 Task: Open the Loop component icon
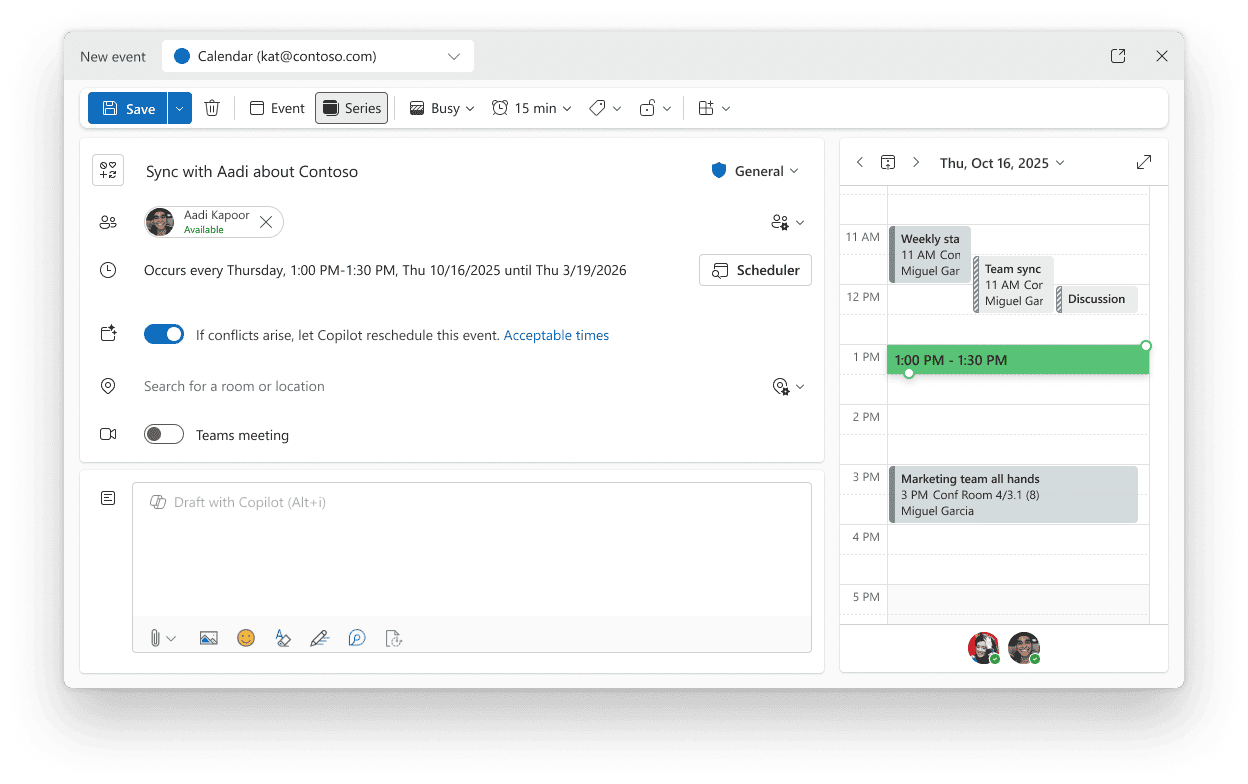357,638
